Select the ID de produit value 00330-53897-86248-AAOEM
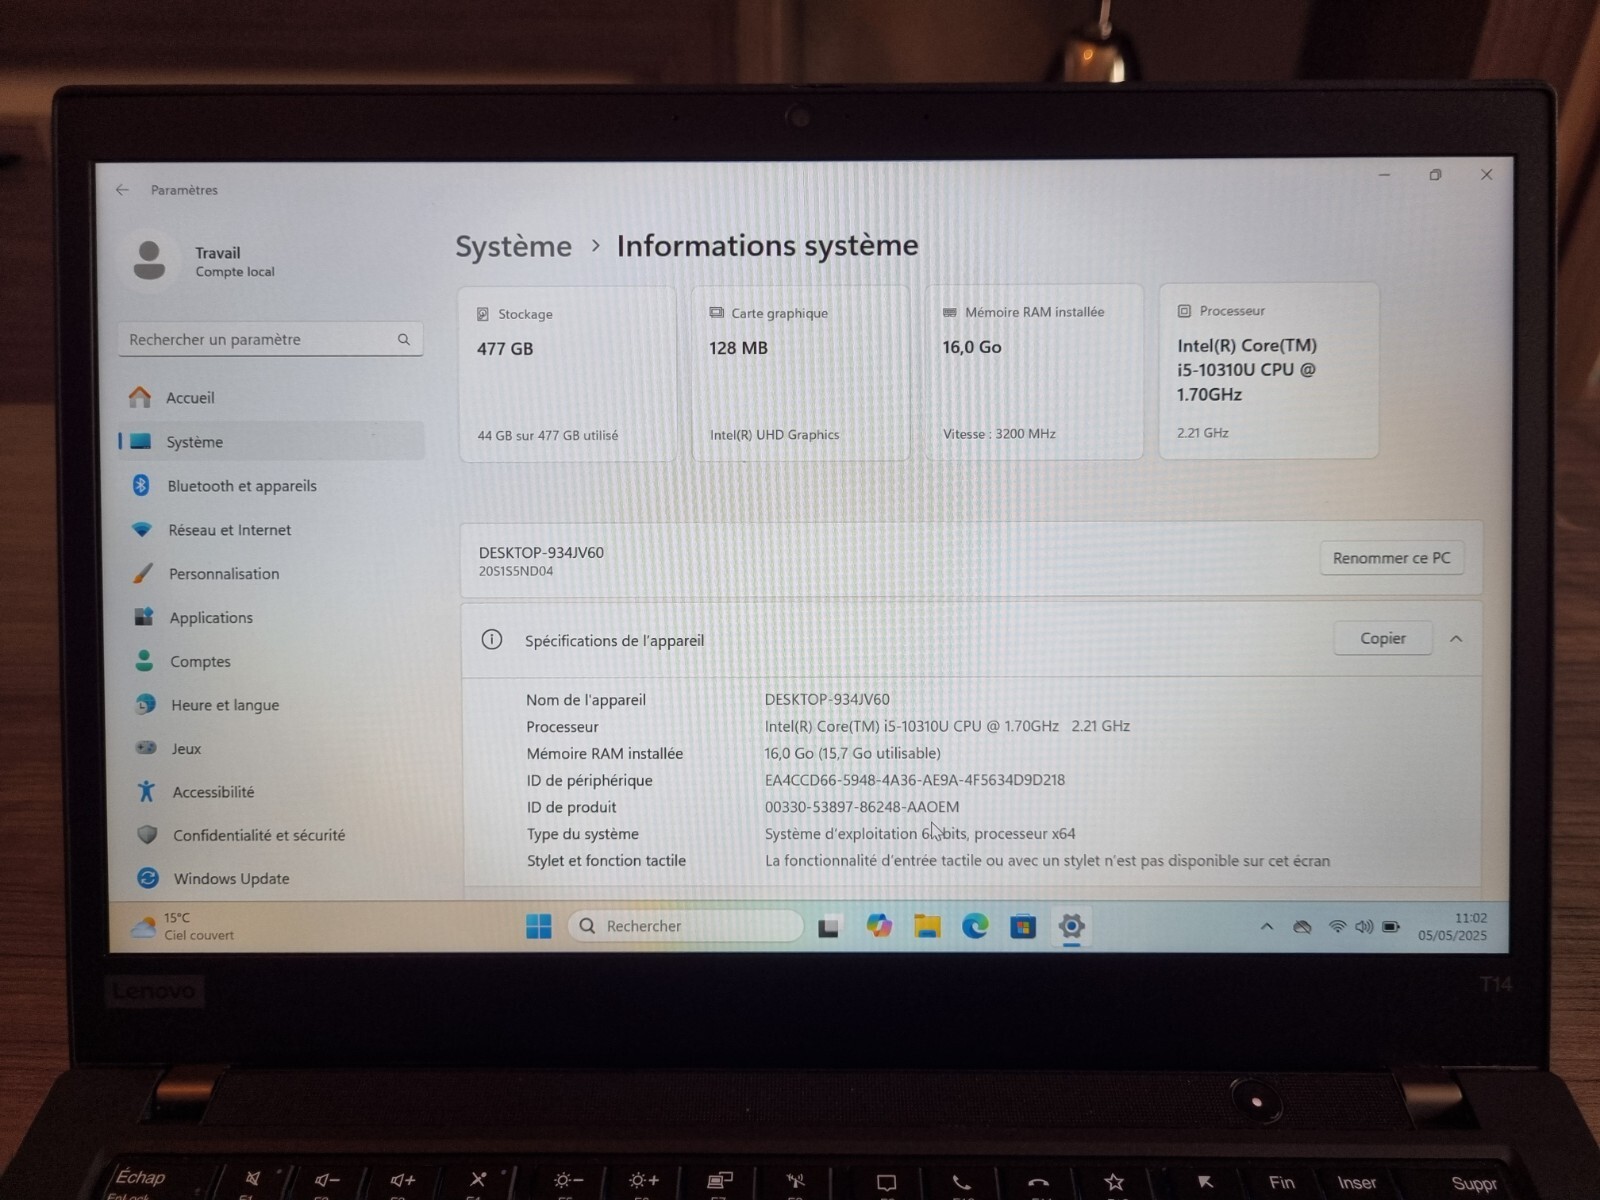The height and width of the screenshot is (1200, 1600). [x=862, y=807]
